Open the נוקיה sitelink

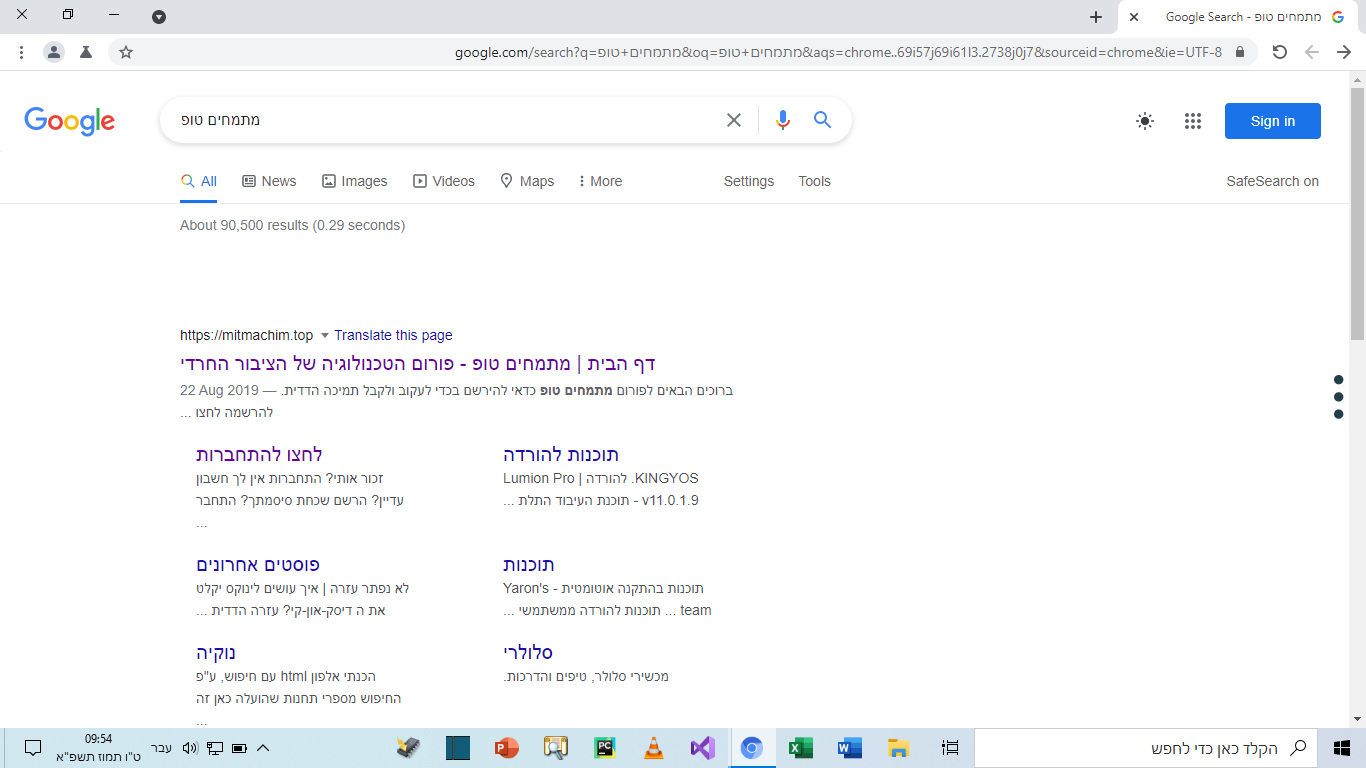pyautogui.click(x=216, y=653)
